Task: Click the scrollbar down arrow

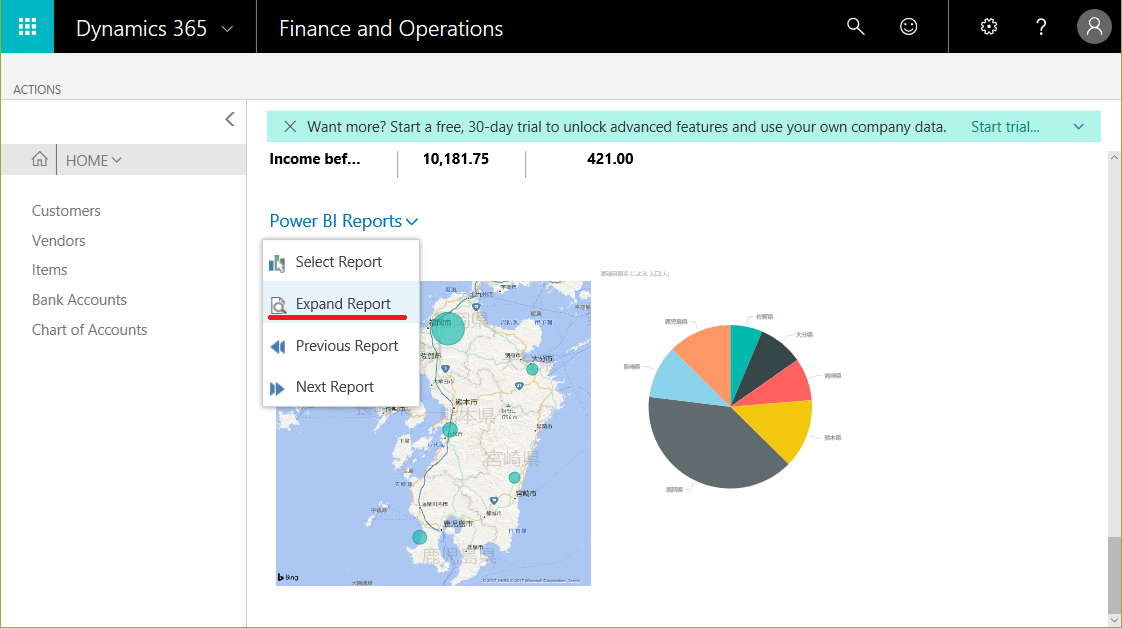Action: (x=1114, y=620)
